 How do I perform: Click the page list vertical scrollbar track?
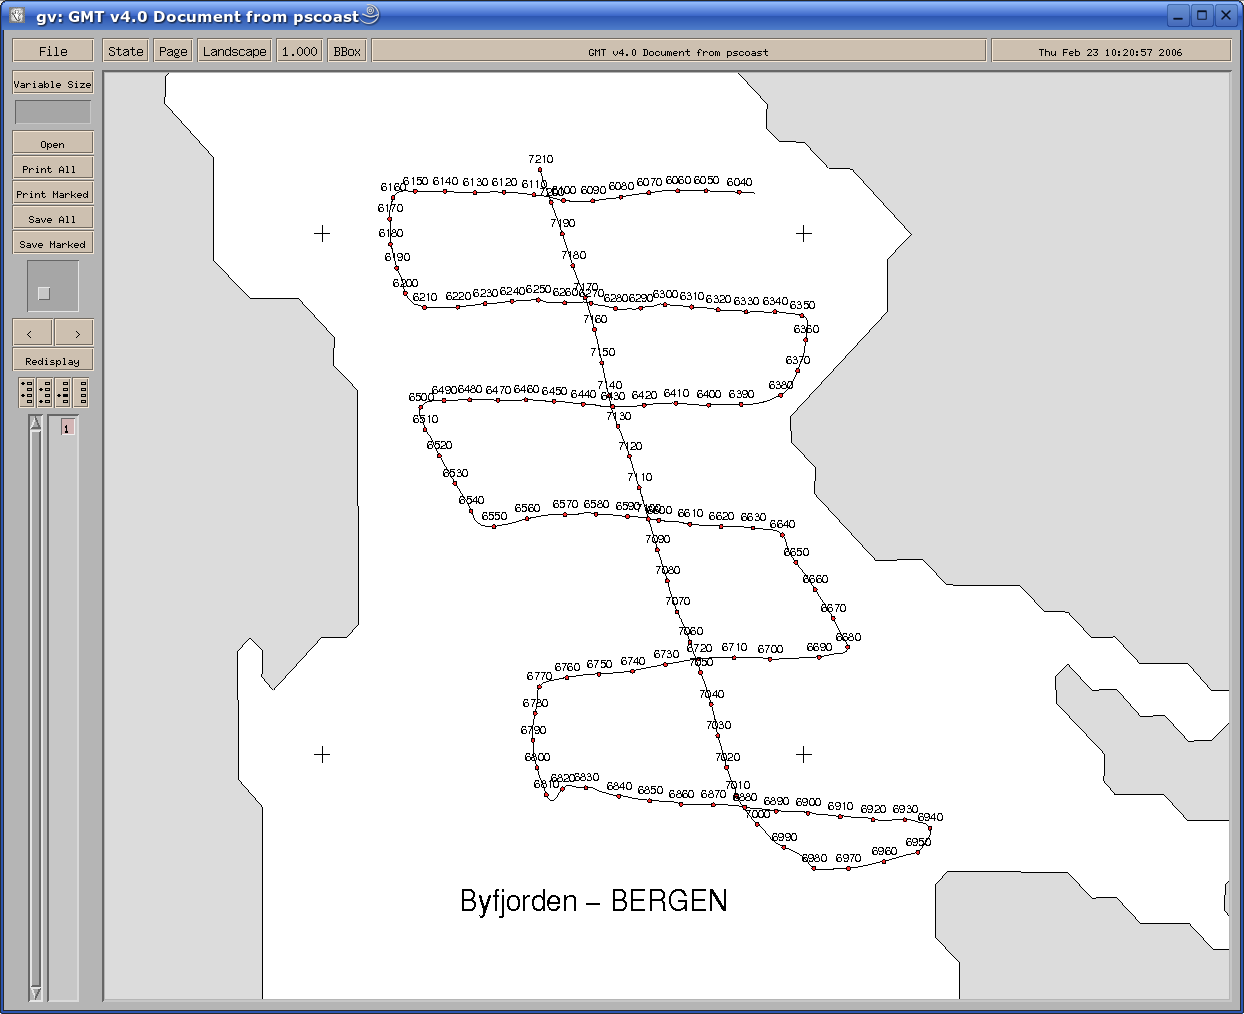(36, 700)
